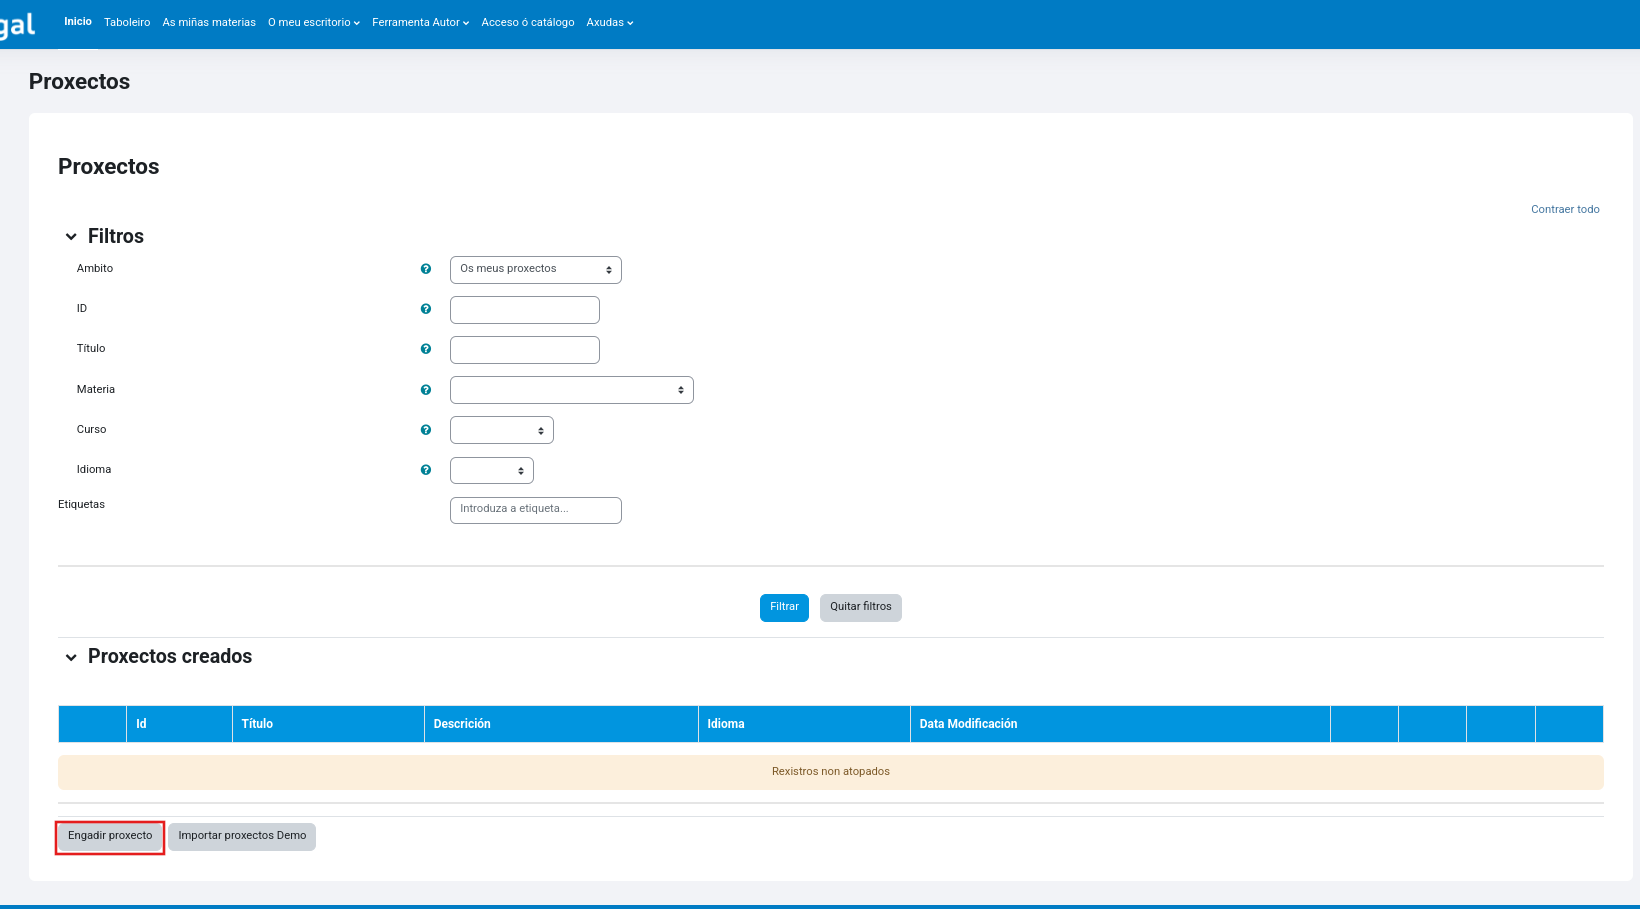
Task: Click the site logo in header
Action: (x=18, y=24)
